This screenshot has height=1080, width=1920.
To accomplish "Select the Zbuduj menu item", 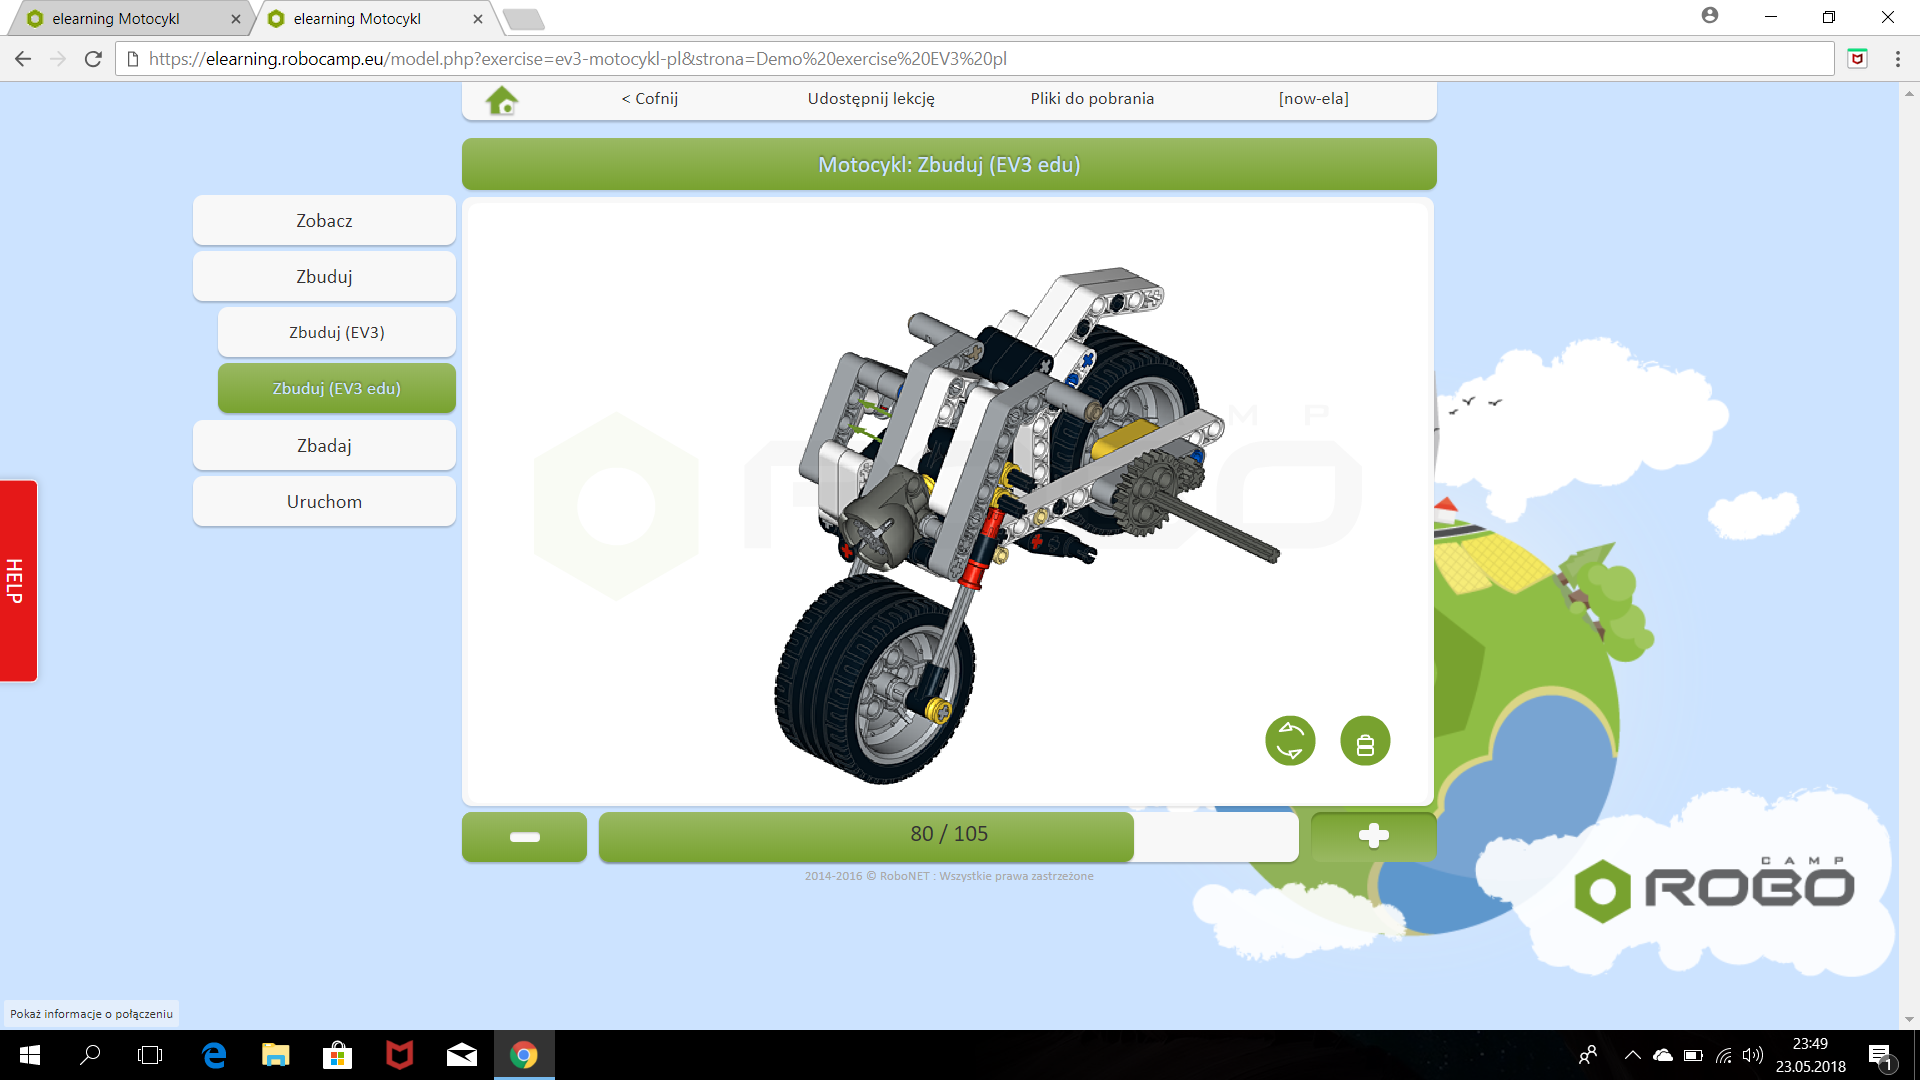I will (x=324, y=276).
